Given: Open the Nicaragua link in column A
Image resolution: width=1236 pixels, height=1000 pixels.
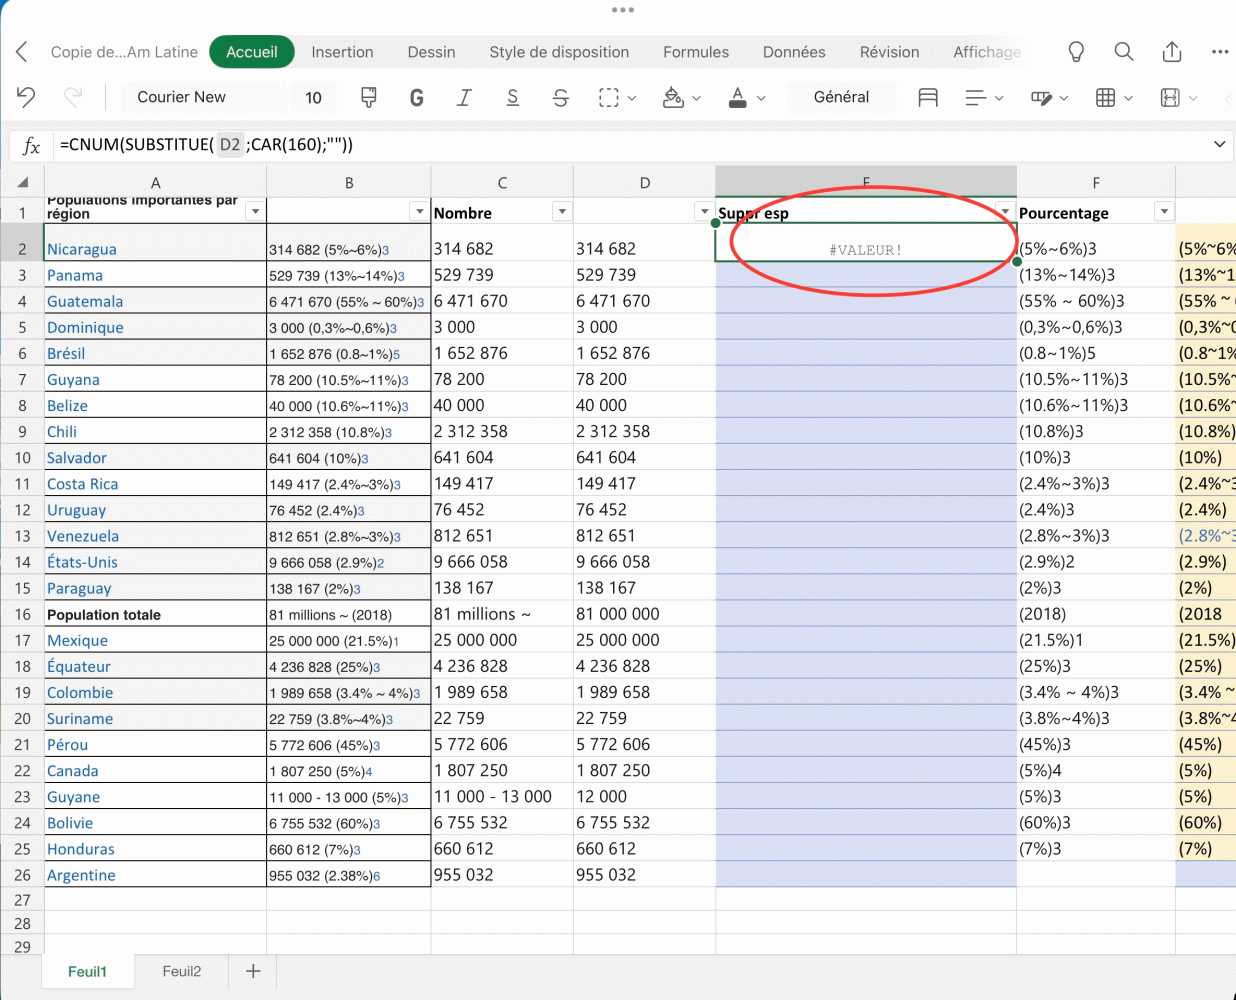Looking at the screenshot, I should click(82, 249).
